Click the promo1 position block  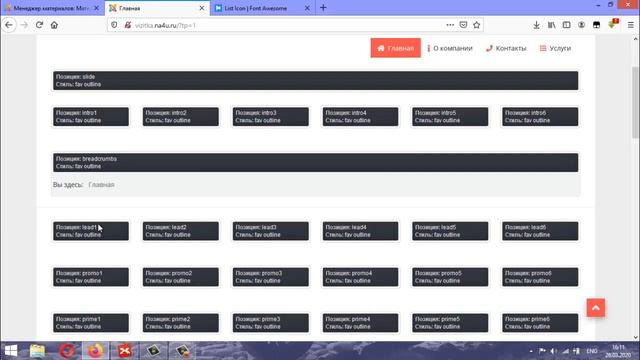(x=91, y=277)
